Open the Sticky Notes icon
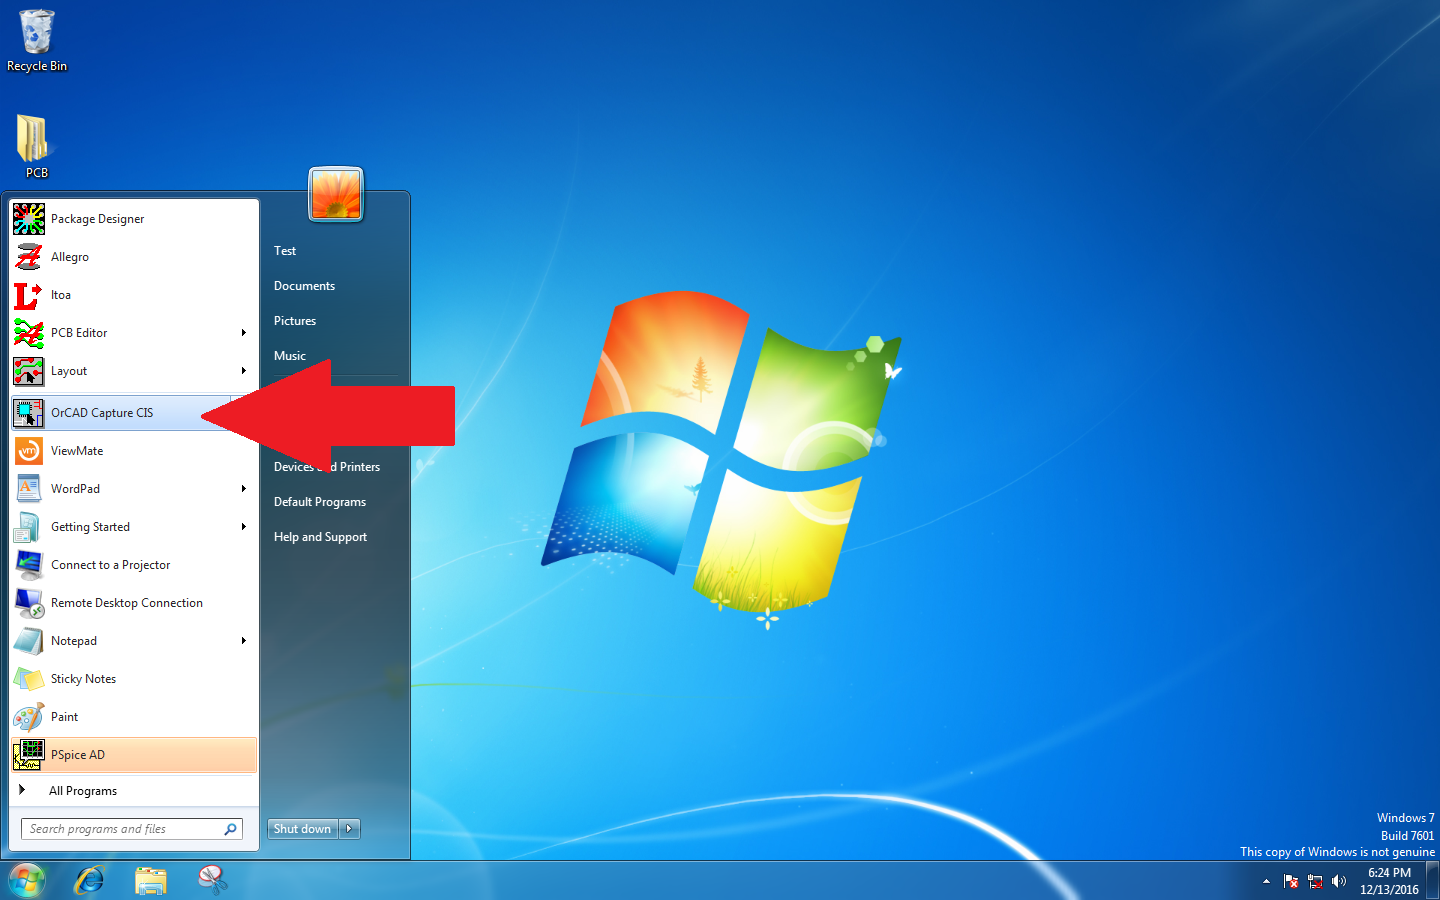Image resolution: width=1440 pixels, height=900 pixels. (x=29, y=679)
